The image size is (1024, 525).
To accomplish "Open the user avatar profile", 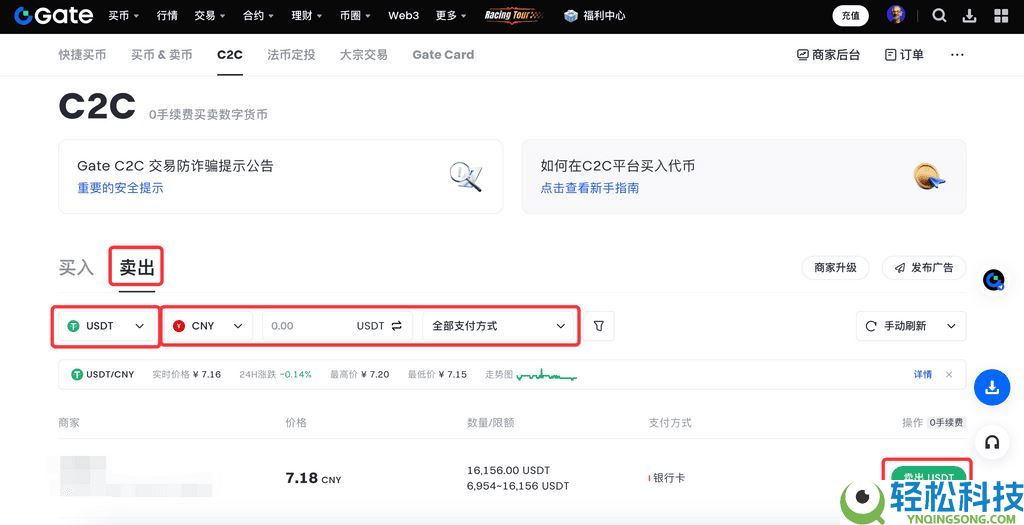I will (896, 16).
